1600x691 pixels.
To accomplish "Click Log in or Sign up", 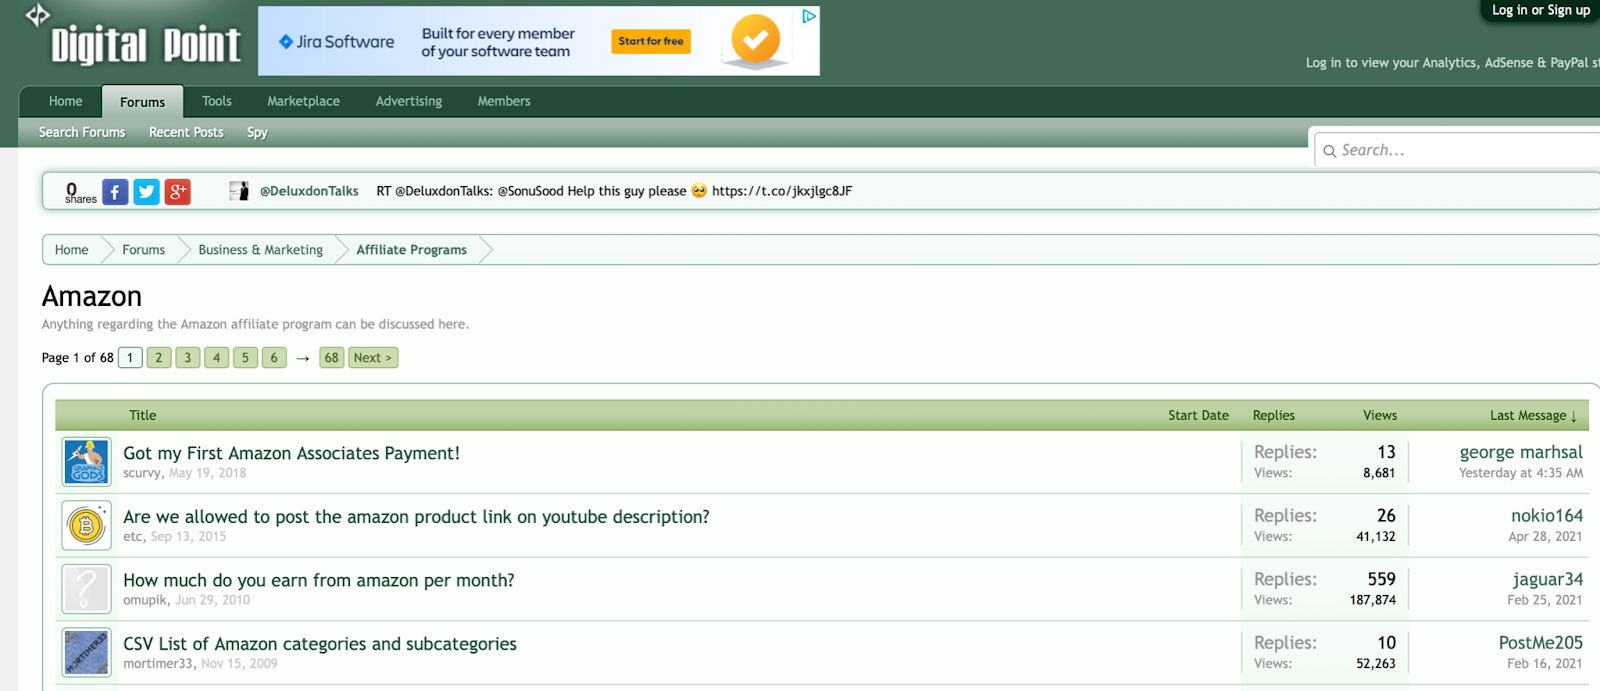I will point(1540,10).
